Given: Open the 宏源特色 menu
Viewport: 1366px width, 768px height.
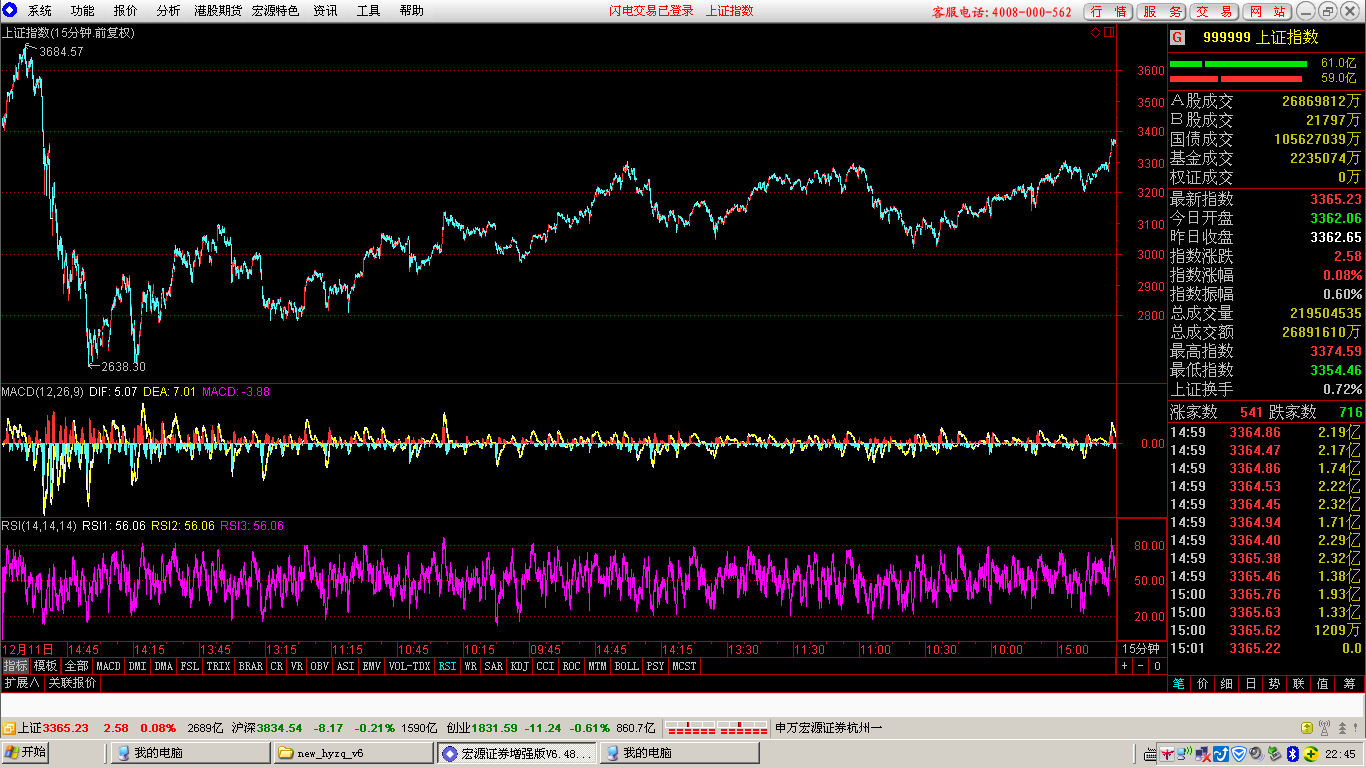Looking at the screenshot, I should (x=275, y=11).
